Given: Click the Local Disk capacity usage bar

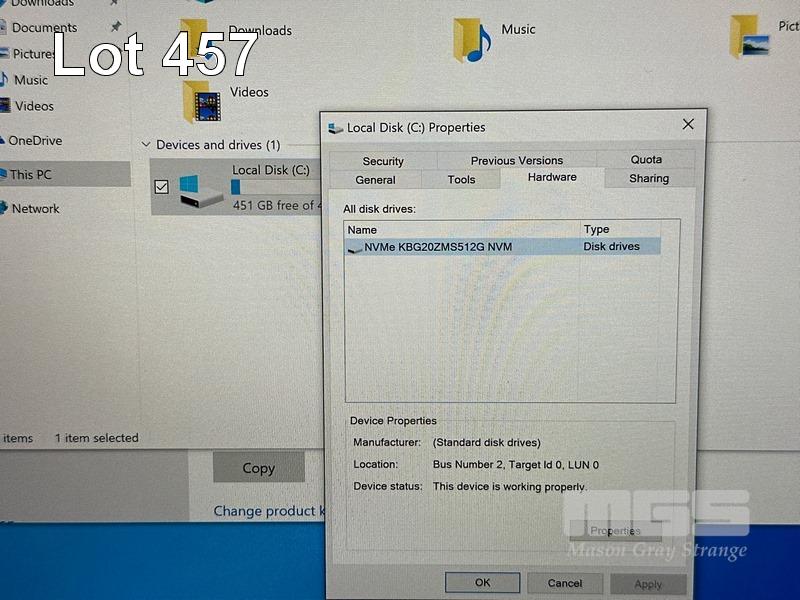Looking at the screenshot, I should pyautogui.click(x=276, y=187).
